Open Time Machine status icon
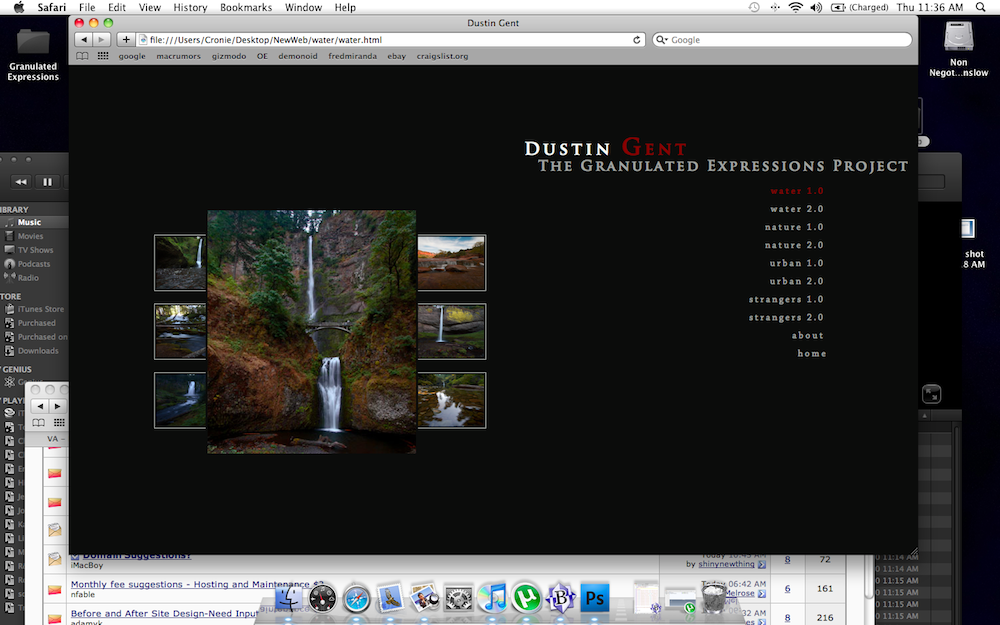 tap(754, 8)
